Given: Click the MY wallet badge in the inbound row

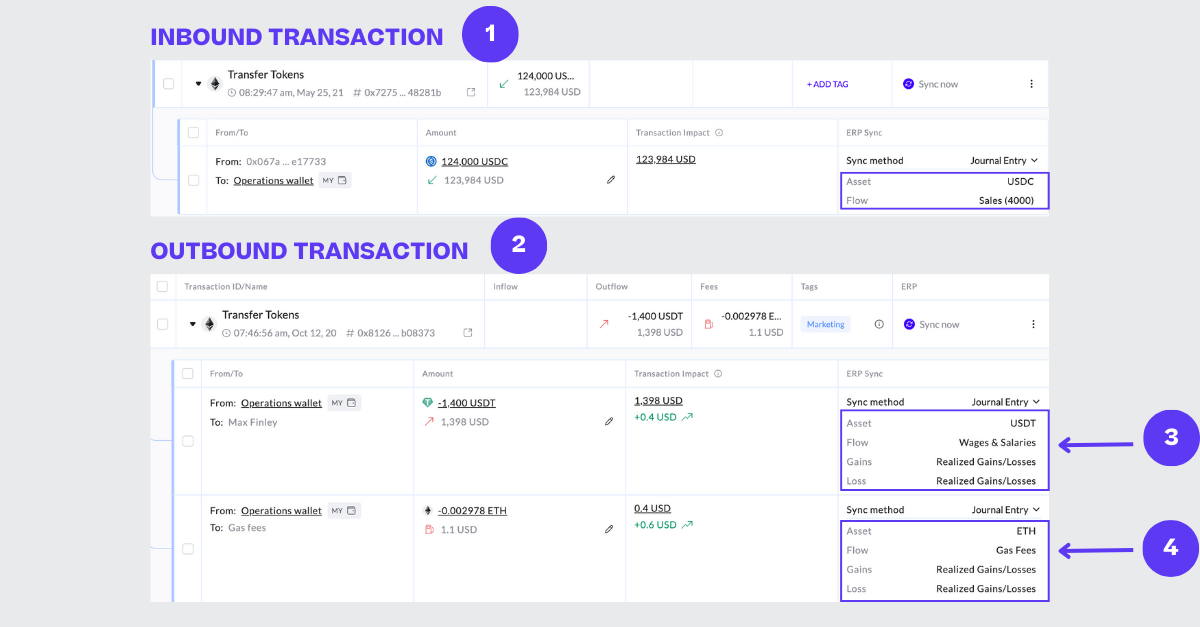Looking at the screenshot, I should (335, 180).
